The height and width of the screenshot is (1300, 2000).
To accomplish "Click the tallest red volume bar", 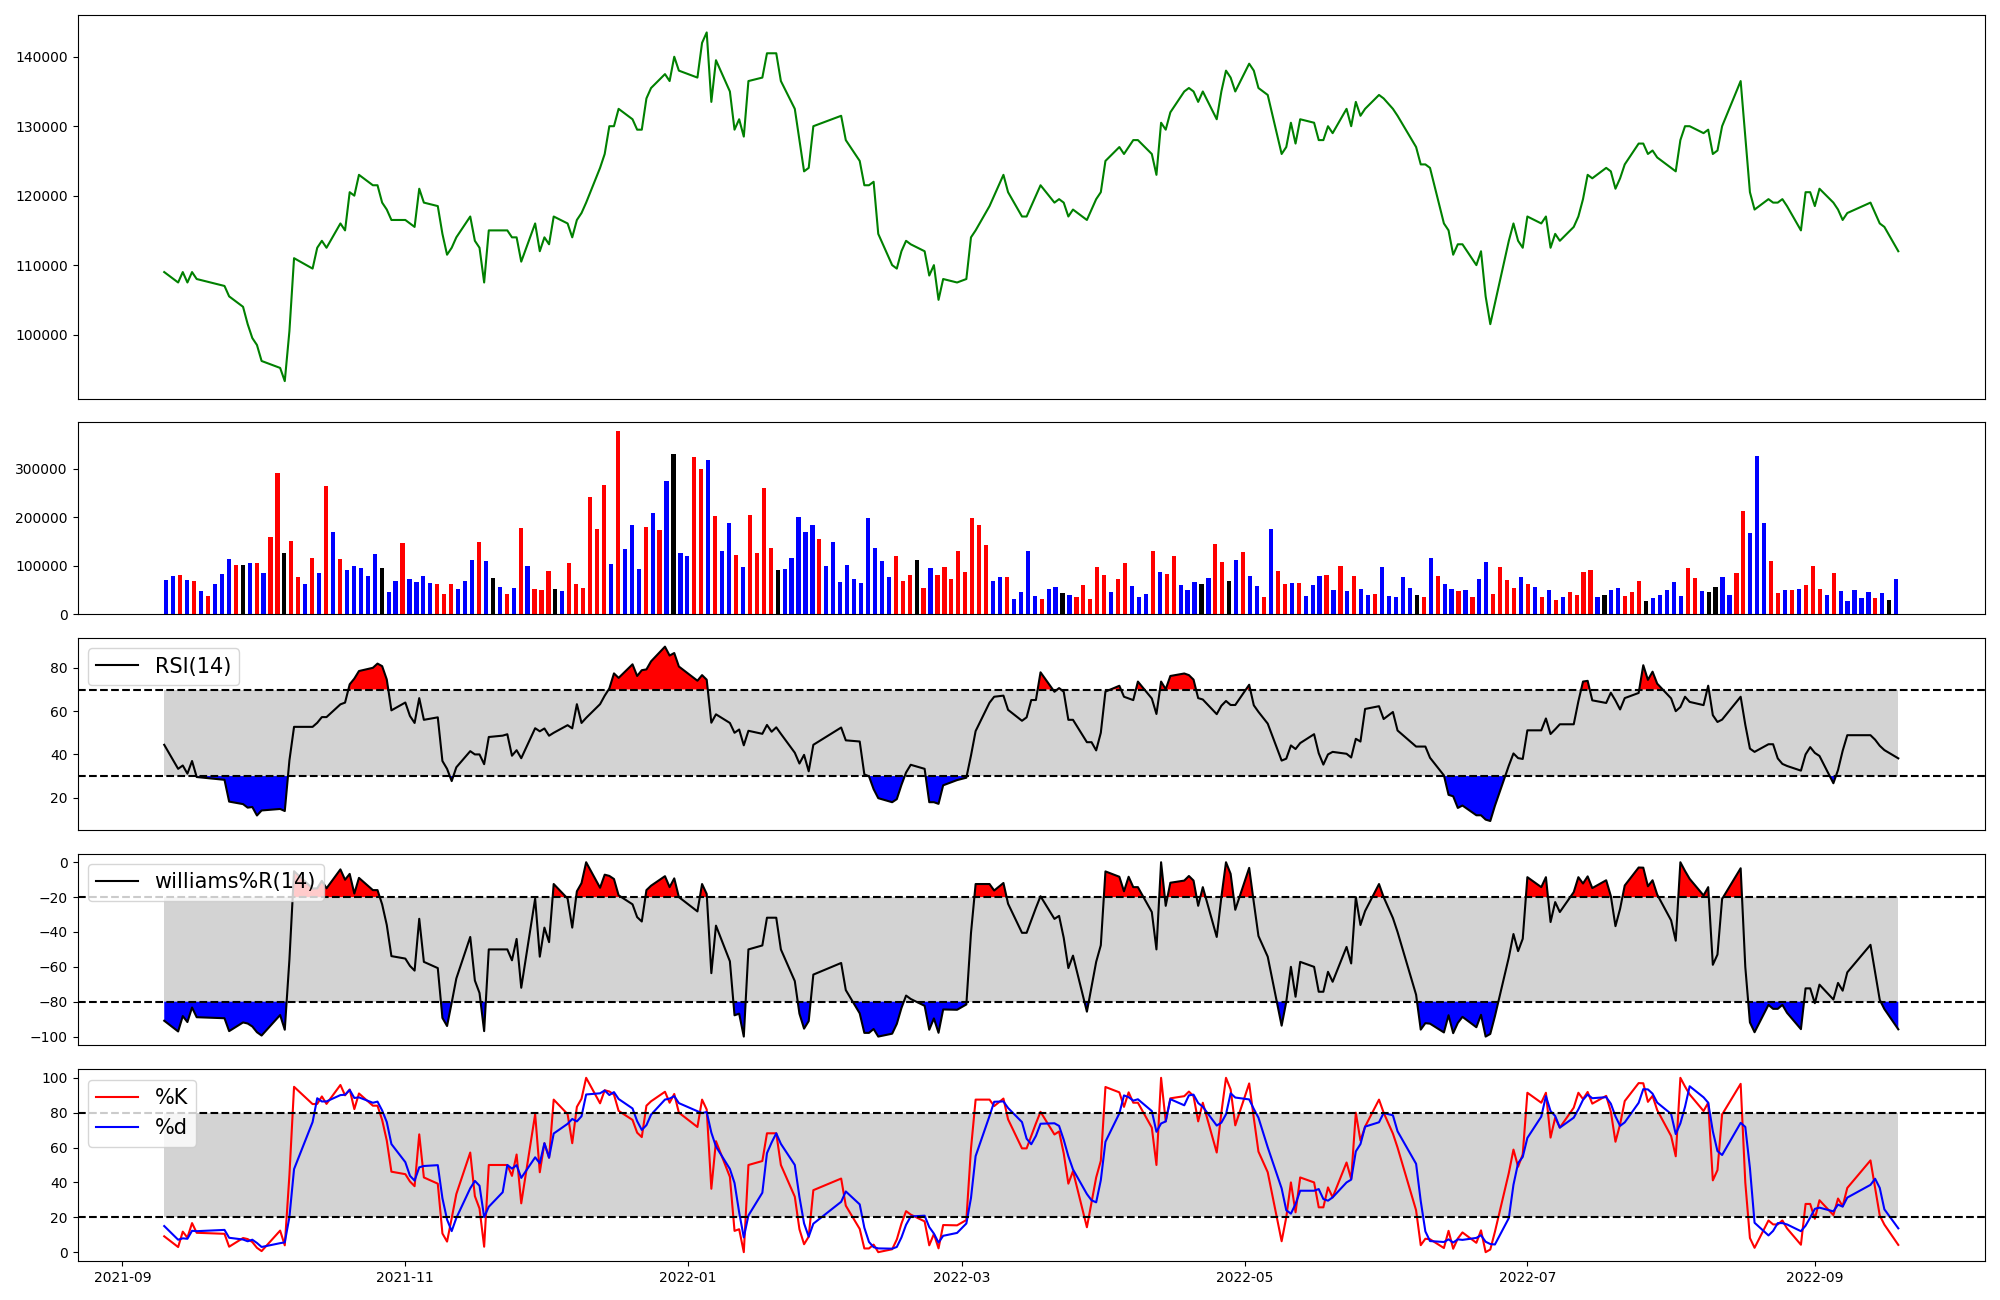I will tap(618, 522).
